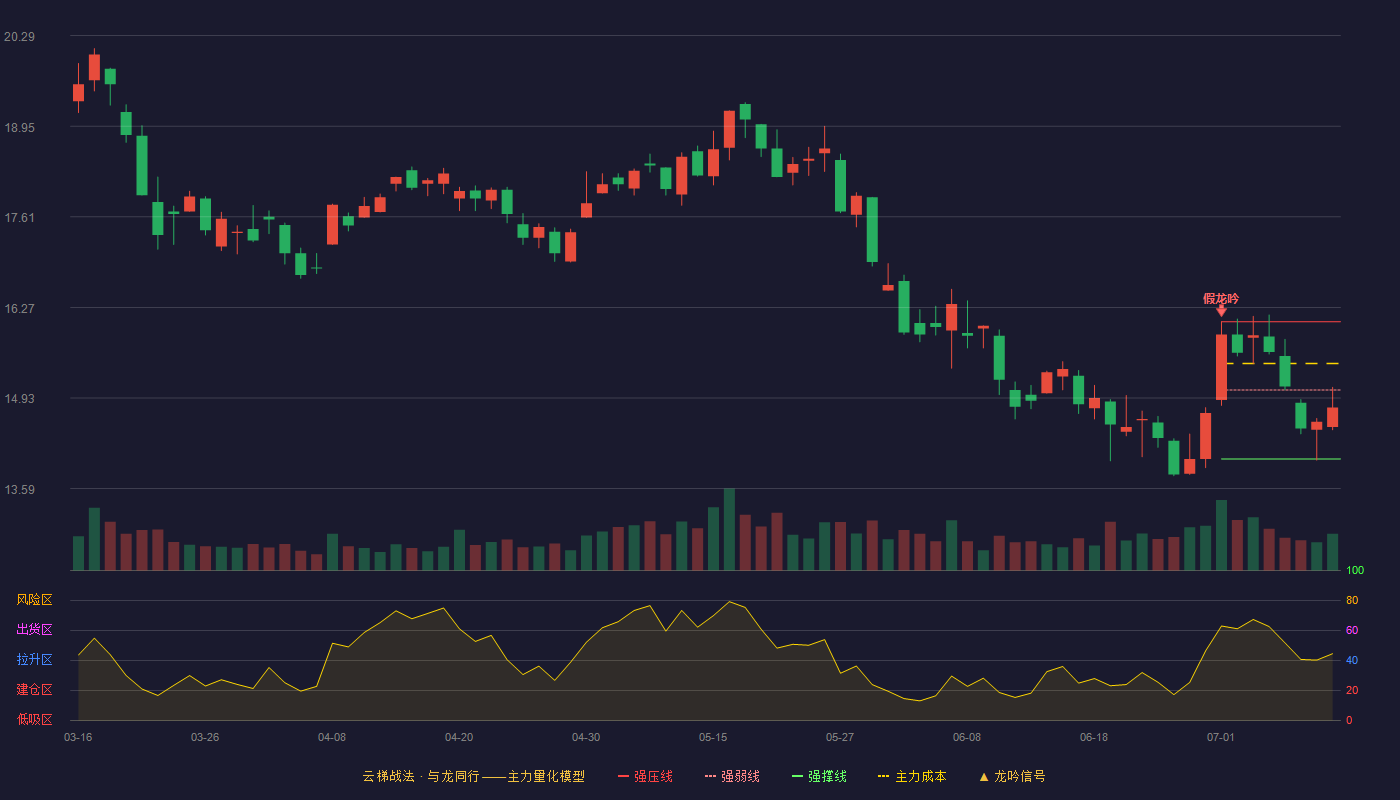This screenshot has height=800, width=1400.
Task: Click the 20.29 price axis label
Action: tap(19, 37)
